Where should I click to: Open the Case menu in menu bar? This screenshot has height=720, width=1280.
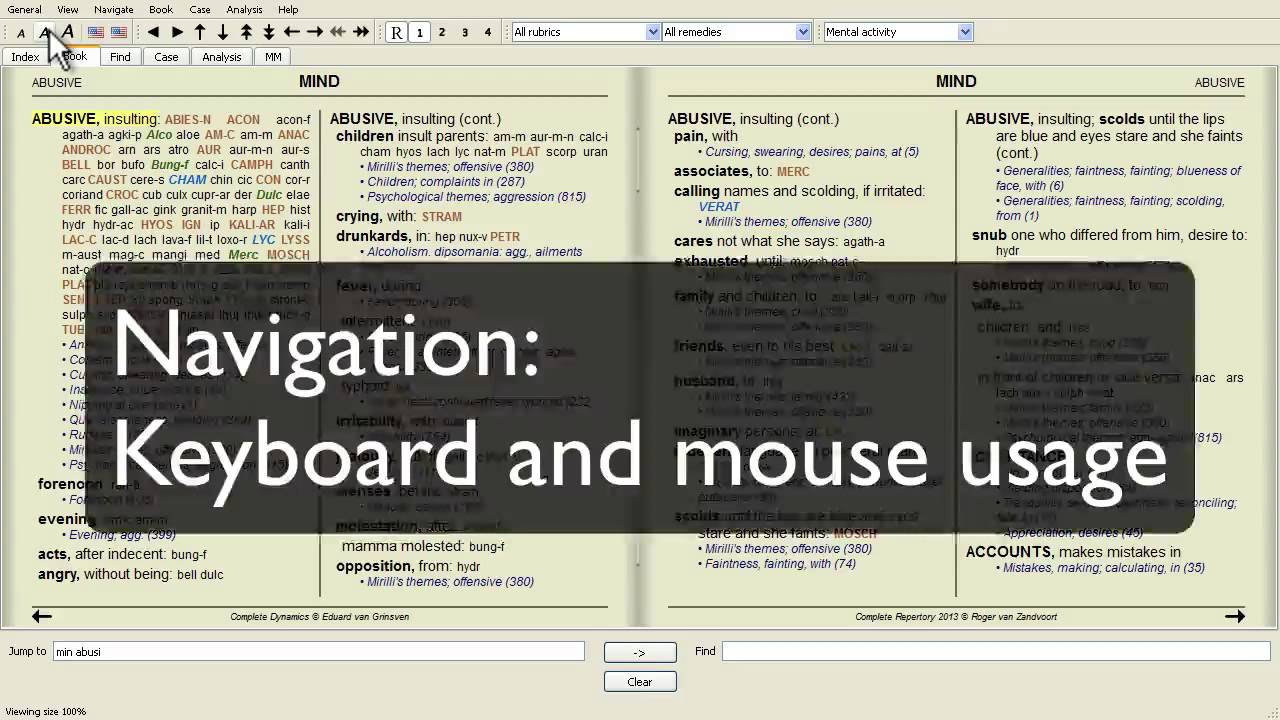200,9
